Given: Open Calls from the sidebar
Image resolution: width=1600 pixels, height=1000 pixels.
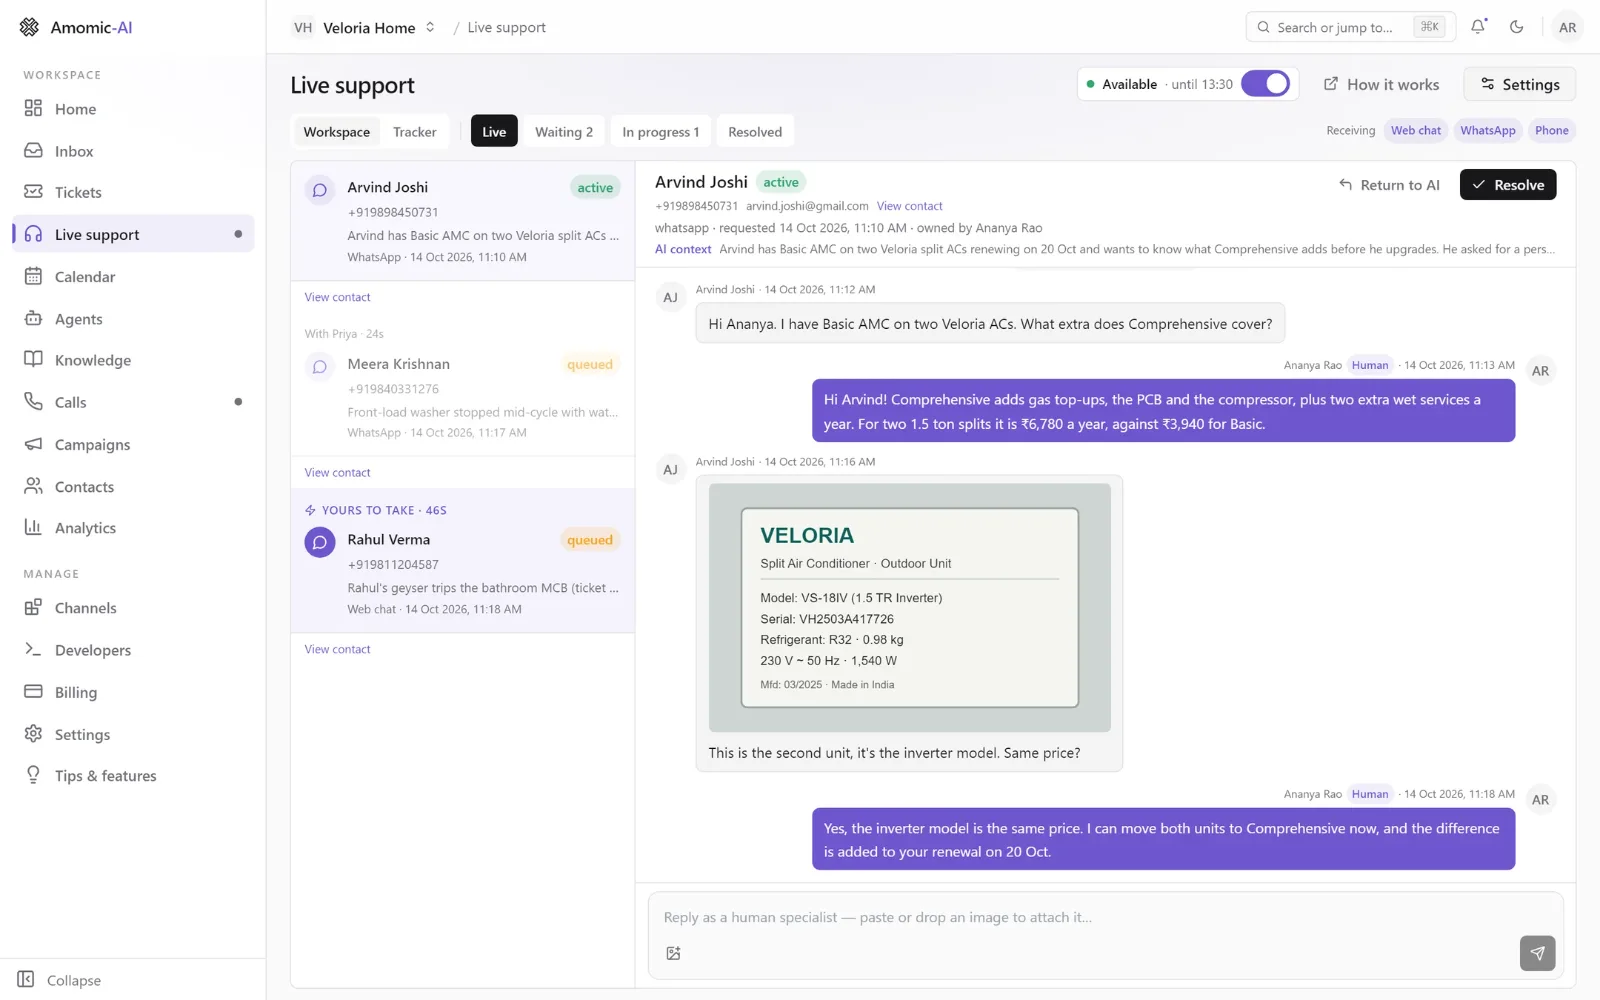Looking at the screenshot, I should [133, 402].
